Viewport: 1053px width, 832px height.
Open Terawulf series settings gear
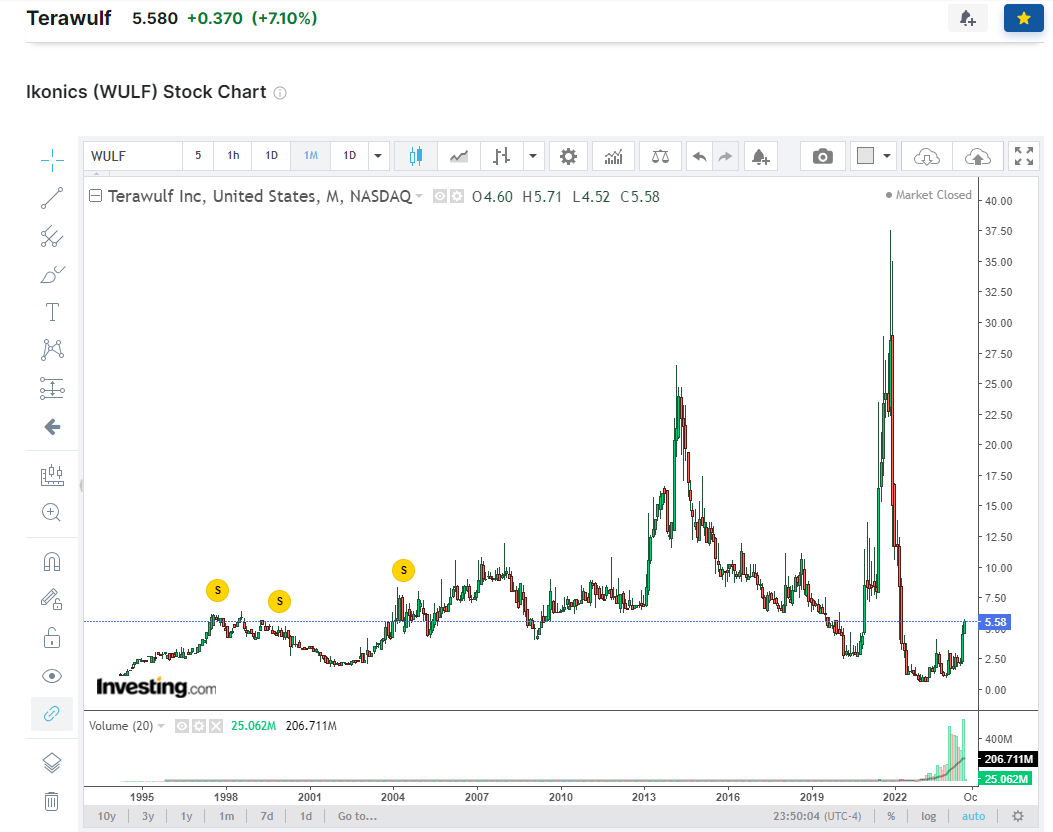(x=457, y=196)
